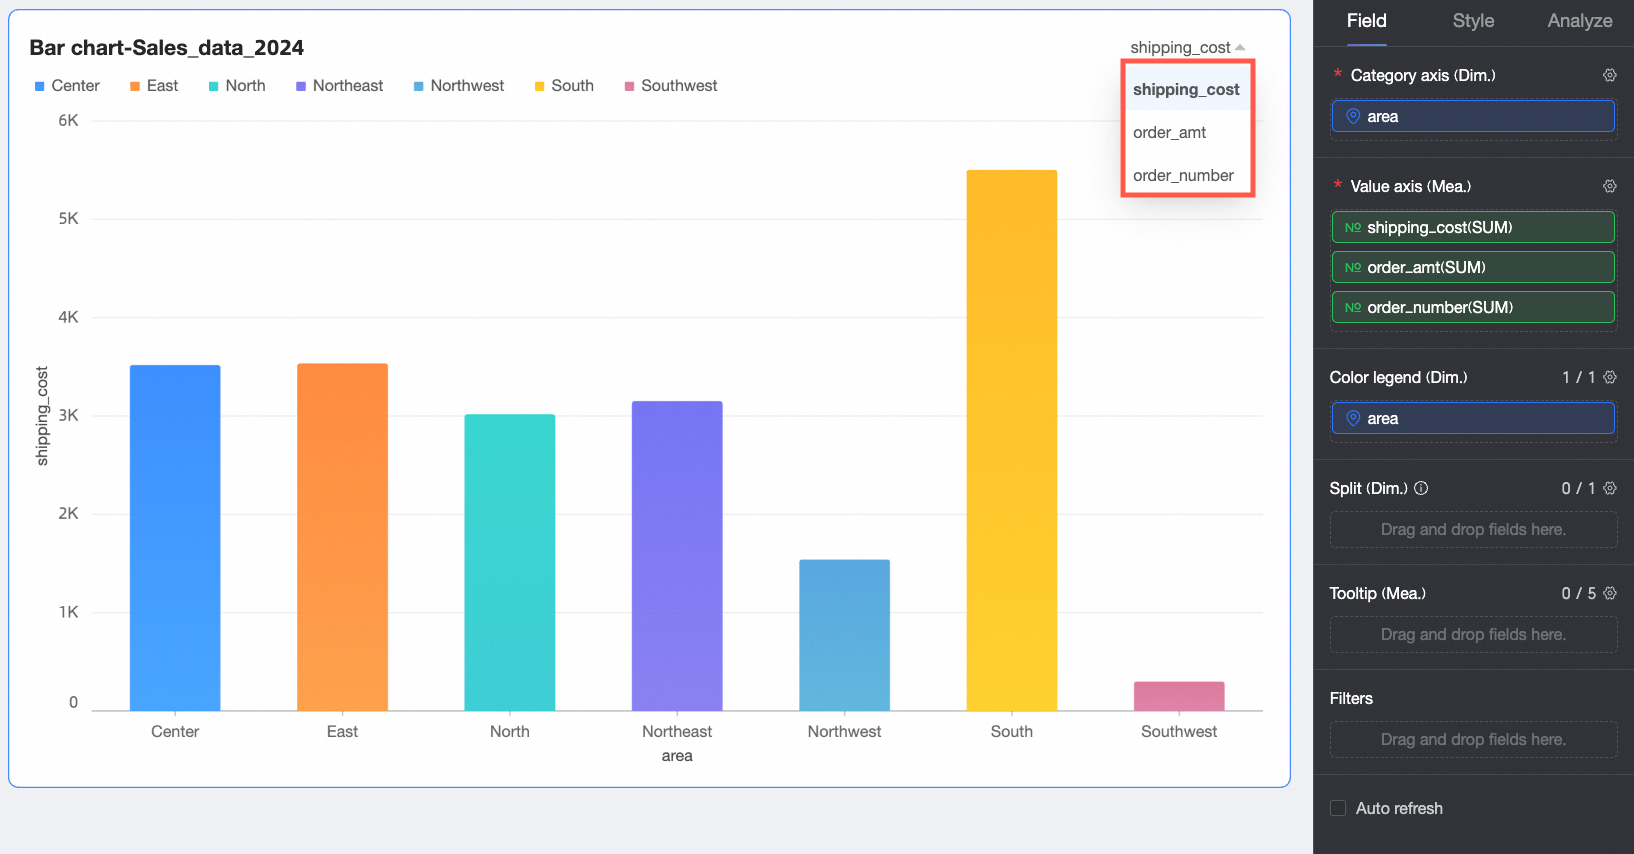Click the orange East bar
The image size is (1634, 854).
[x=342, y=537]
